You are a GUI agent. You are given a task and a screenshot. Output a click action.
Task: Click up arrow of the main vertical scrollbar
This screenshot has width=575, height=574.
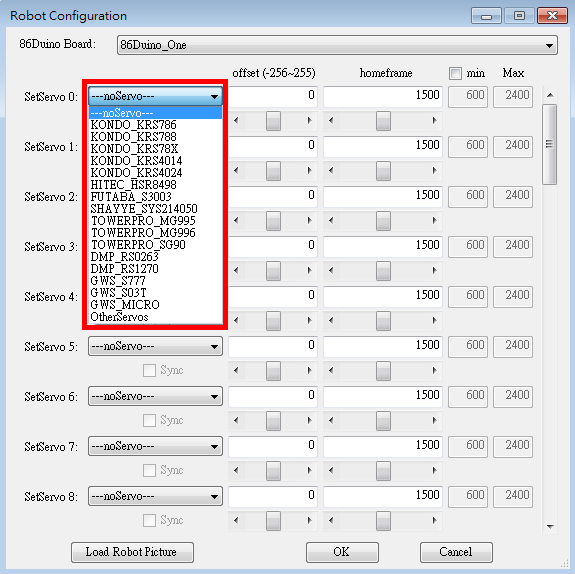tap(550, 95)
